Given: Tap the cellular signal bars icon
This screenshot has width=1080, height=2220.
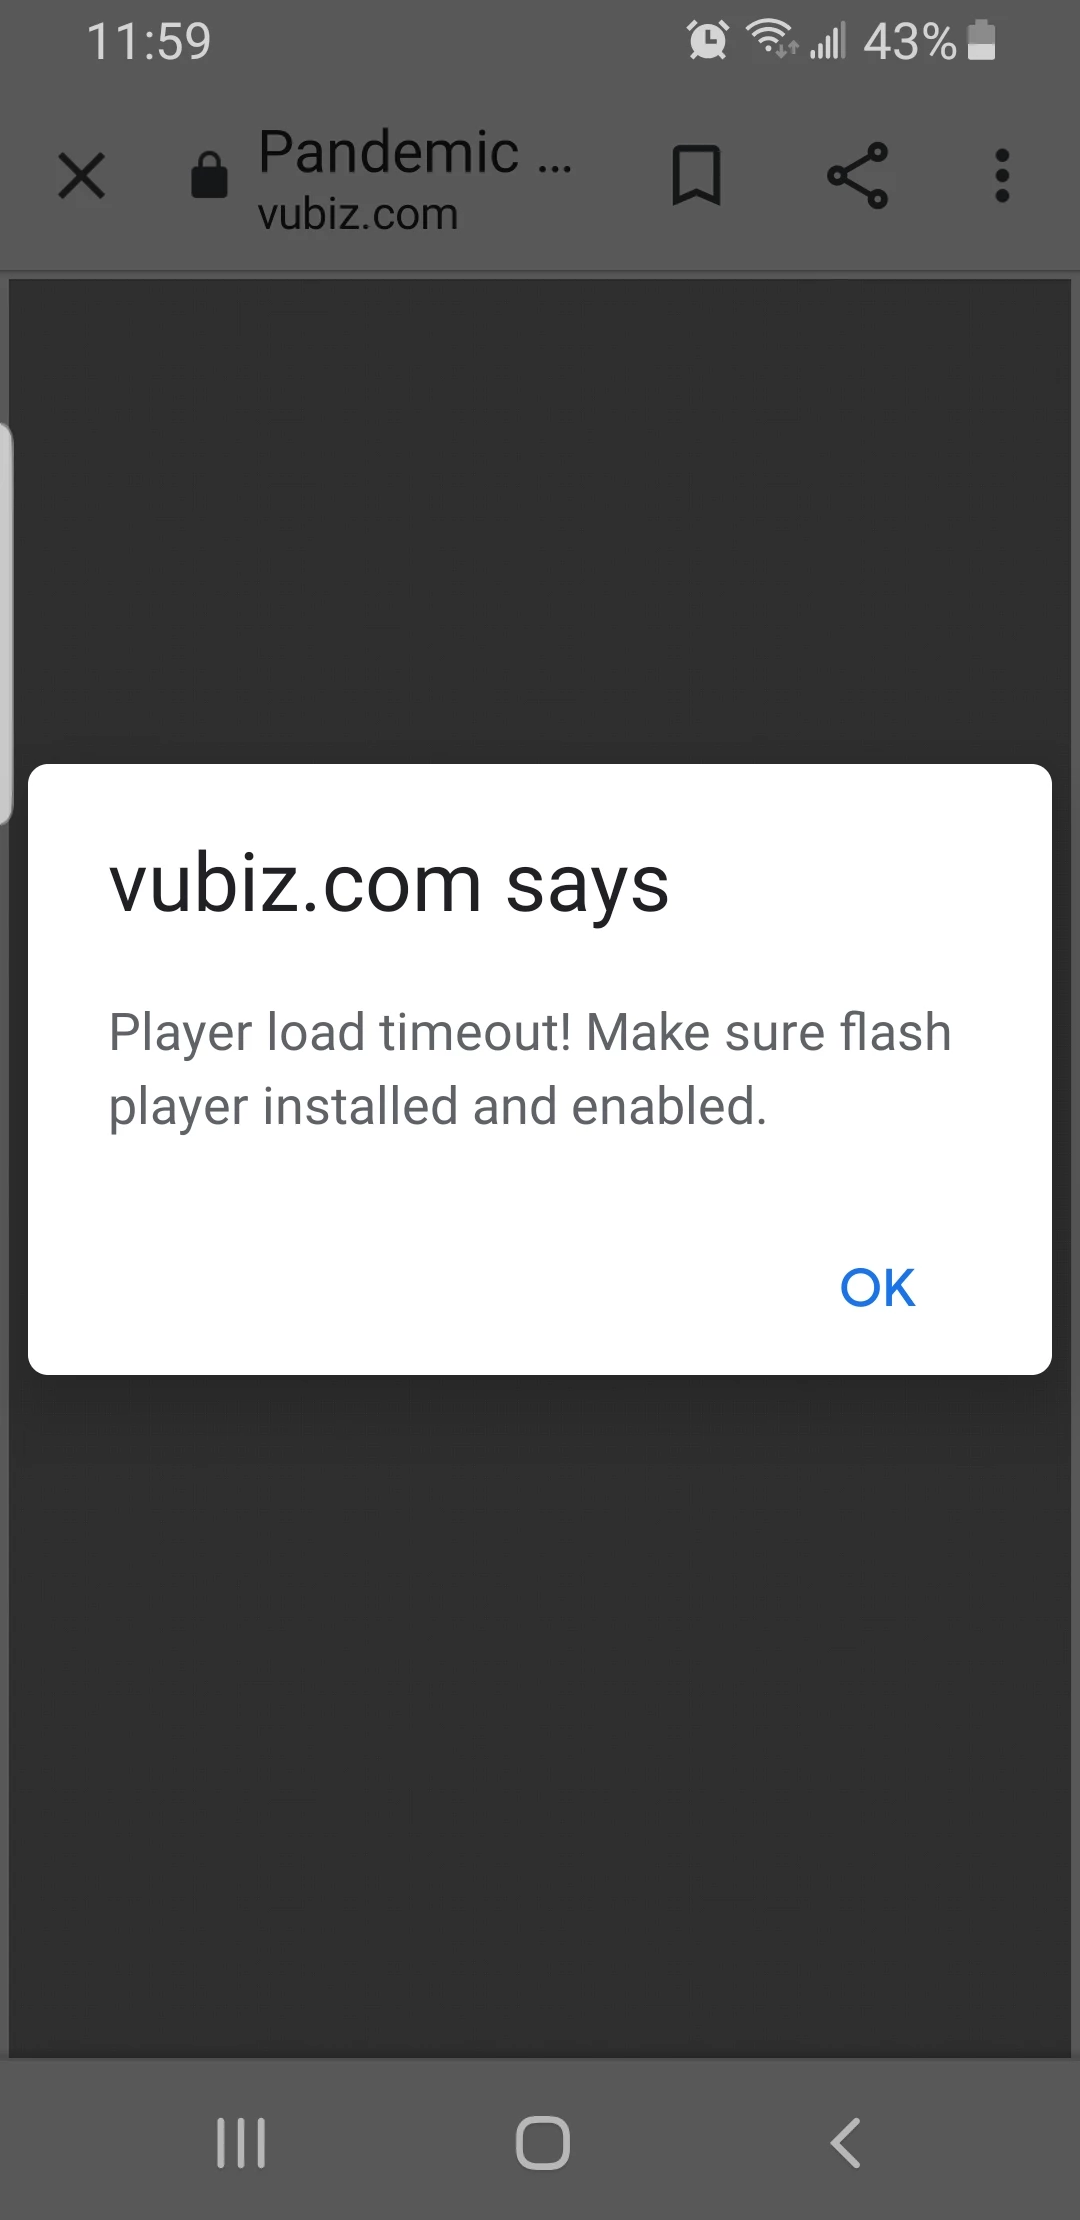Looking at the screenshot, I should click(x=828, y=41).
